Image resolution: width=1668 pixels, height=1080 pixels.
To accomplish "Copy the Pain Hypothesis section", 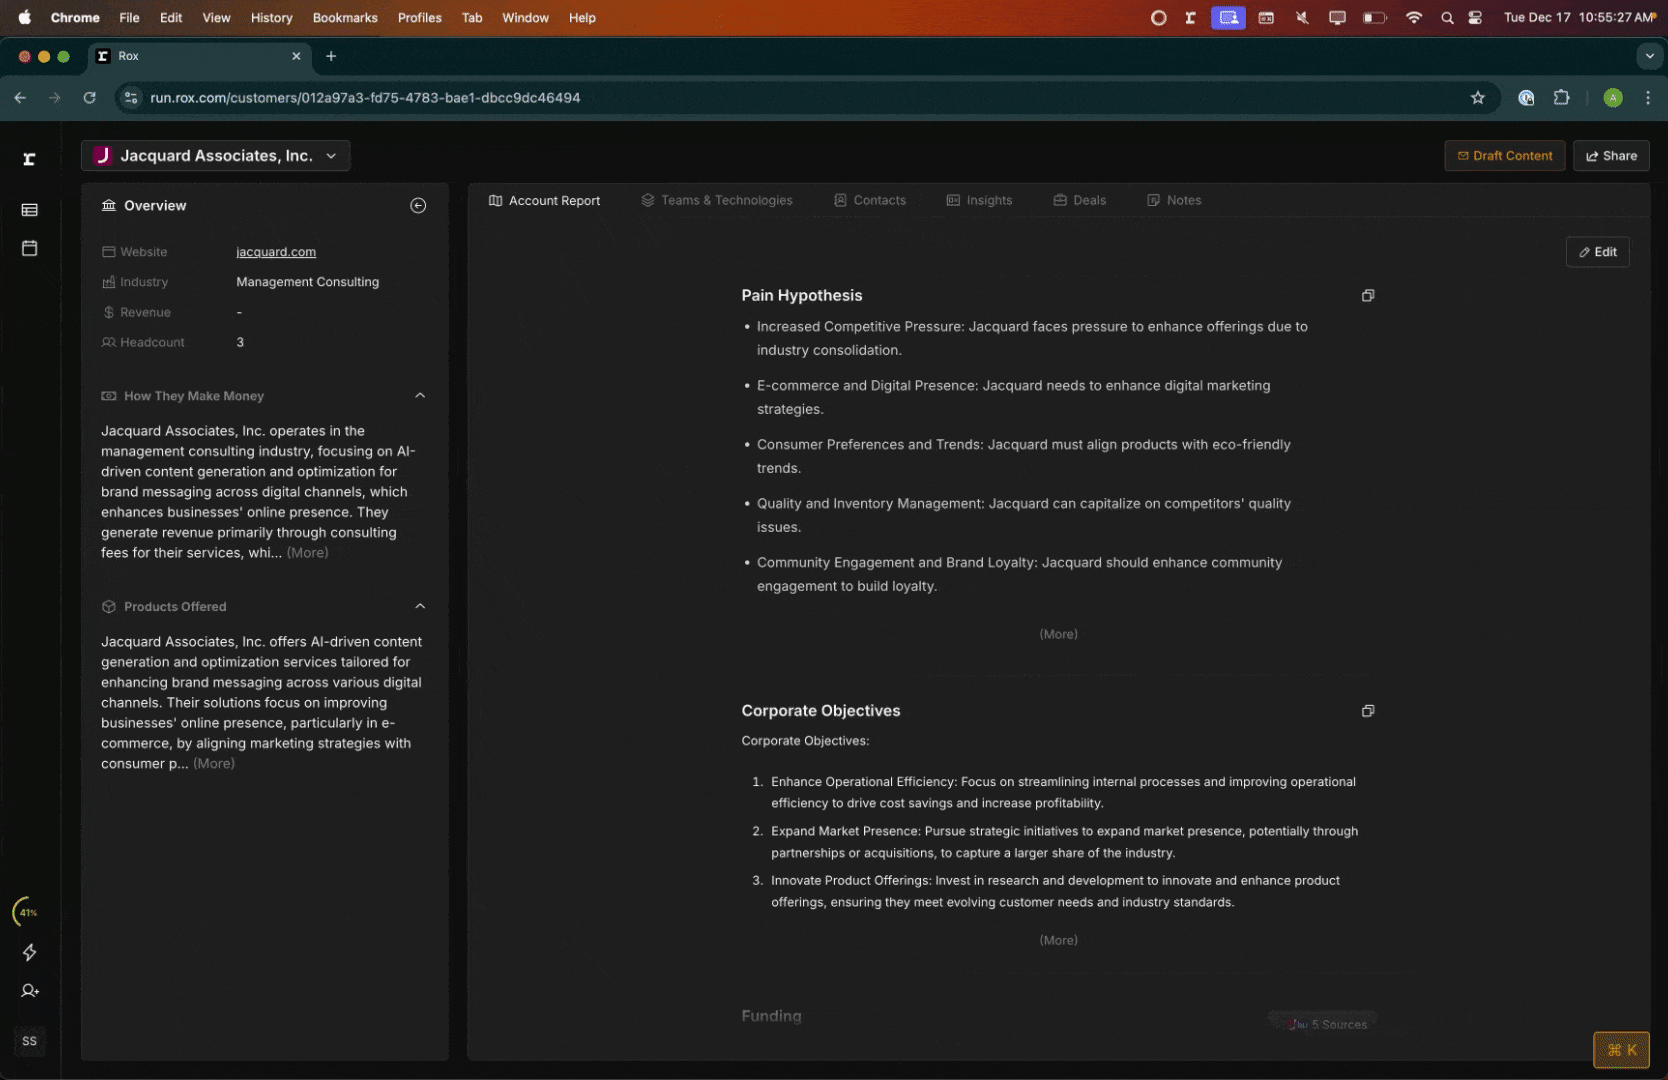I will tap(1367, 296).
